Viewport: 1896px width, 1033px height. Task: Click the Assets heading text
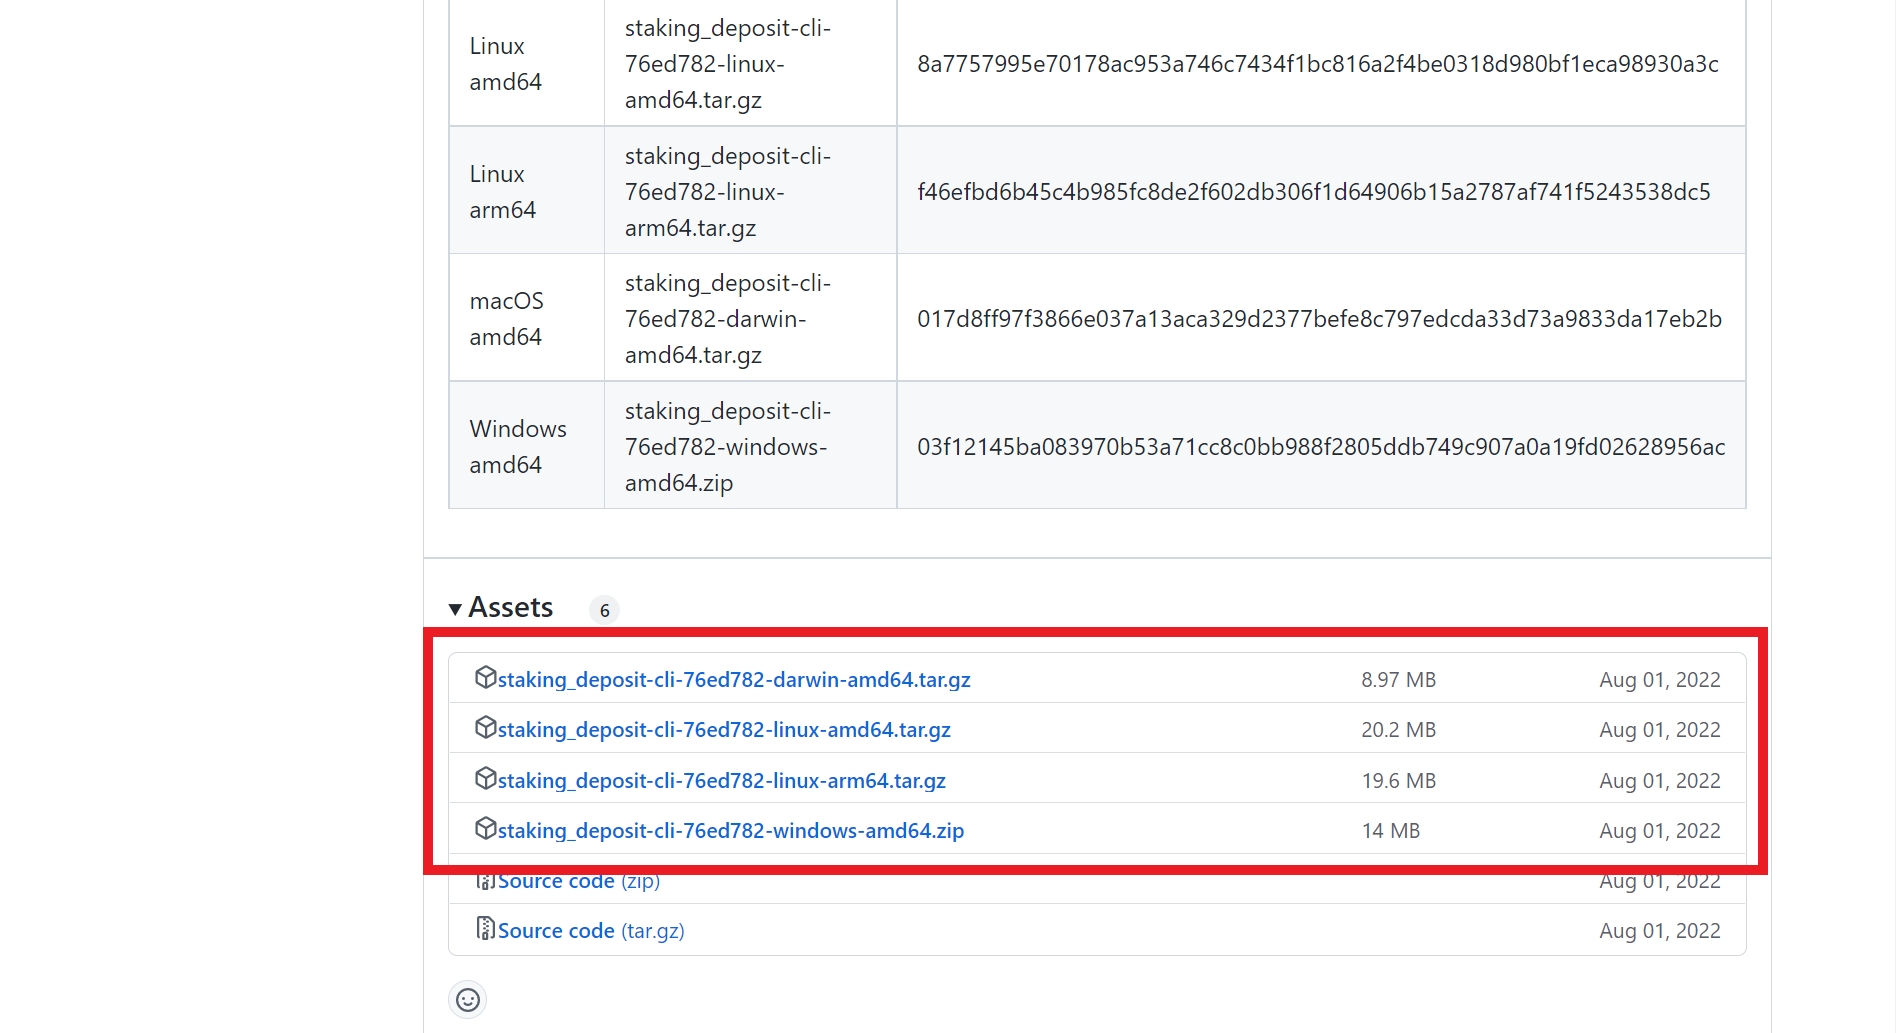(510, 608)
